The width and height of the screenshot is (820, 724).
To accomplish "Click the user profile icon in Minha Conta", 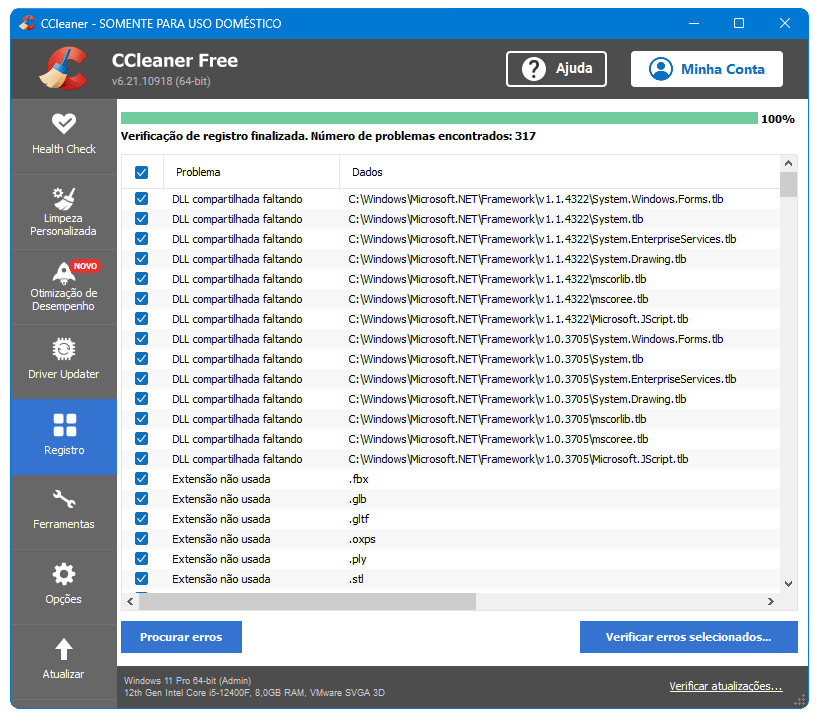I will tap(660, 69).
